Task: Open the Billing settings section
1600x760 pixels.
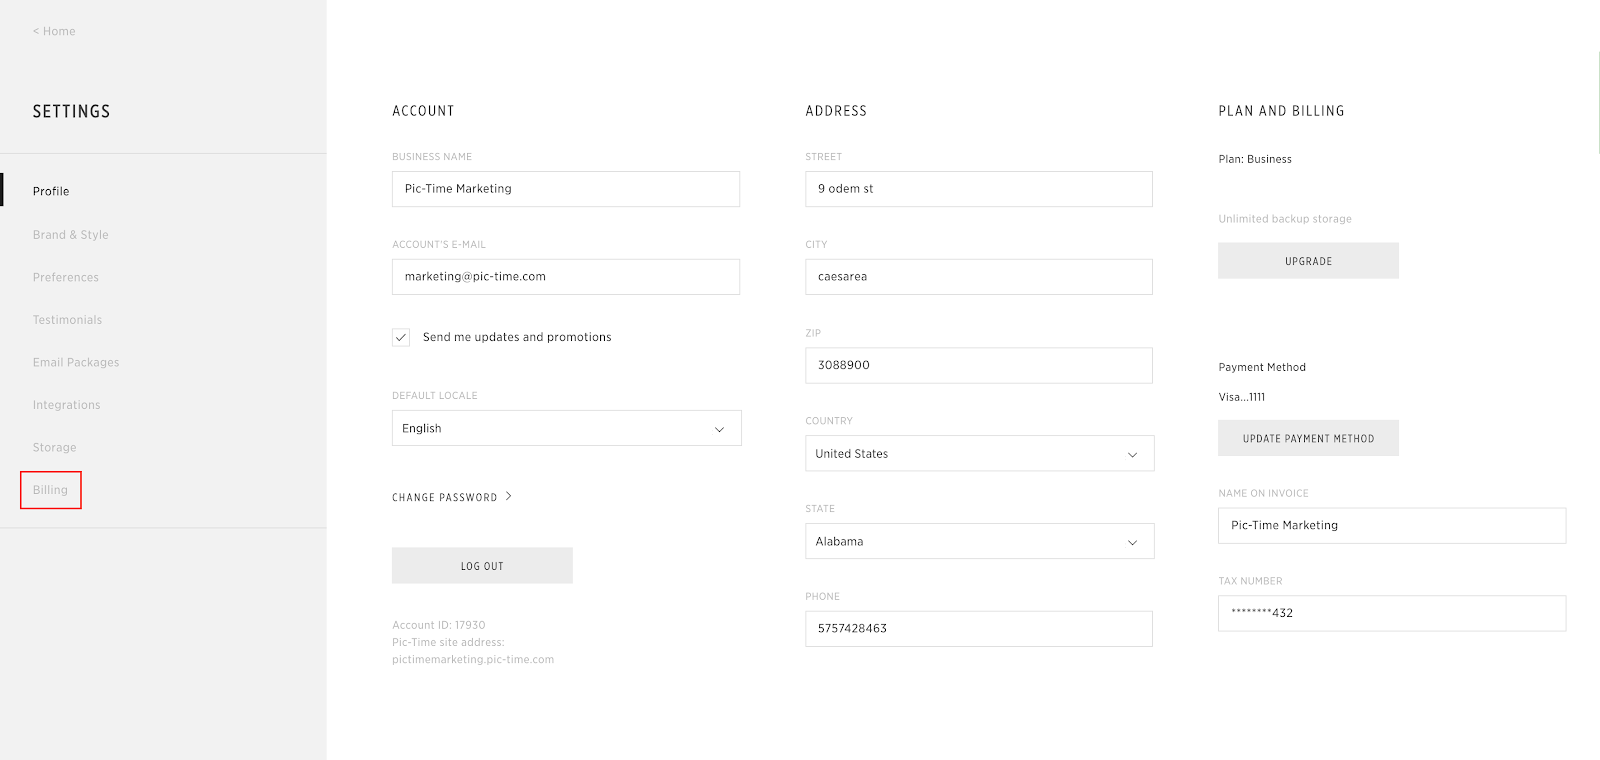Action: tap(50, 490)
